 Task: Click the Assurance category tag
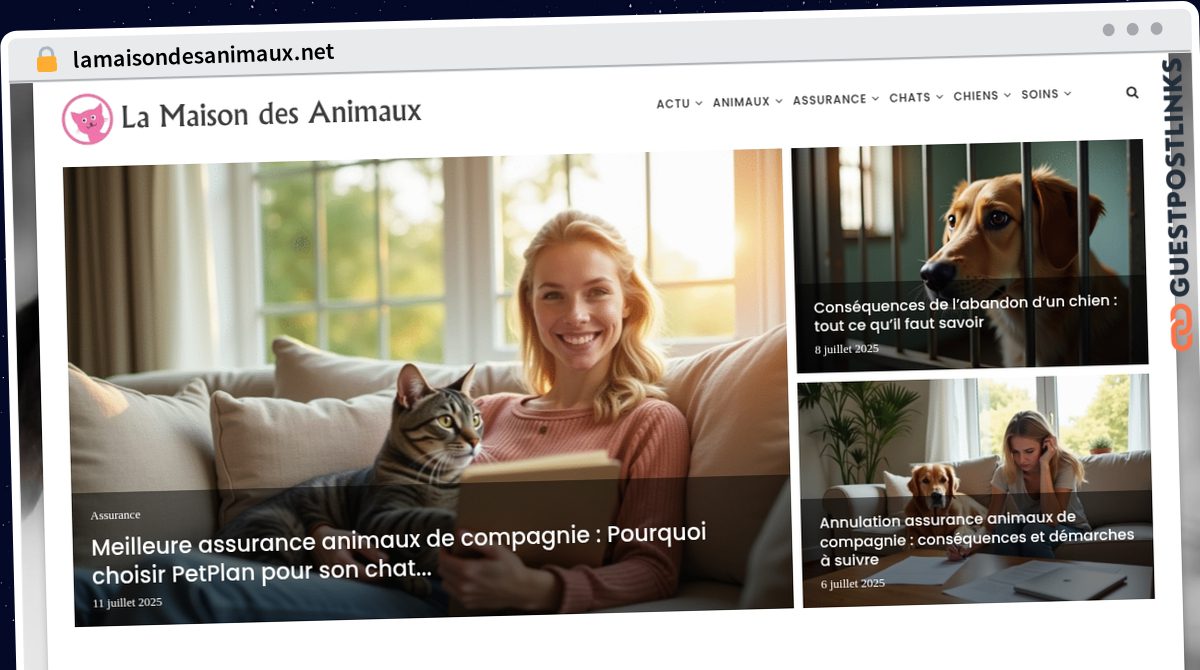pos(115,515)
